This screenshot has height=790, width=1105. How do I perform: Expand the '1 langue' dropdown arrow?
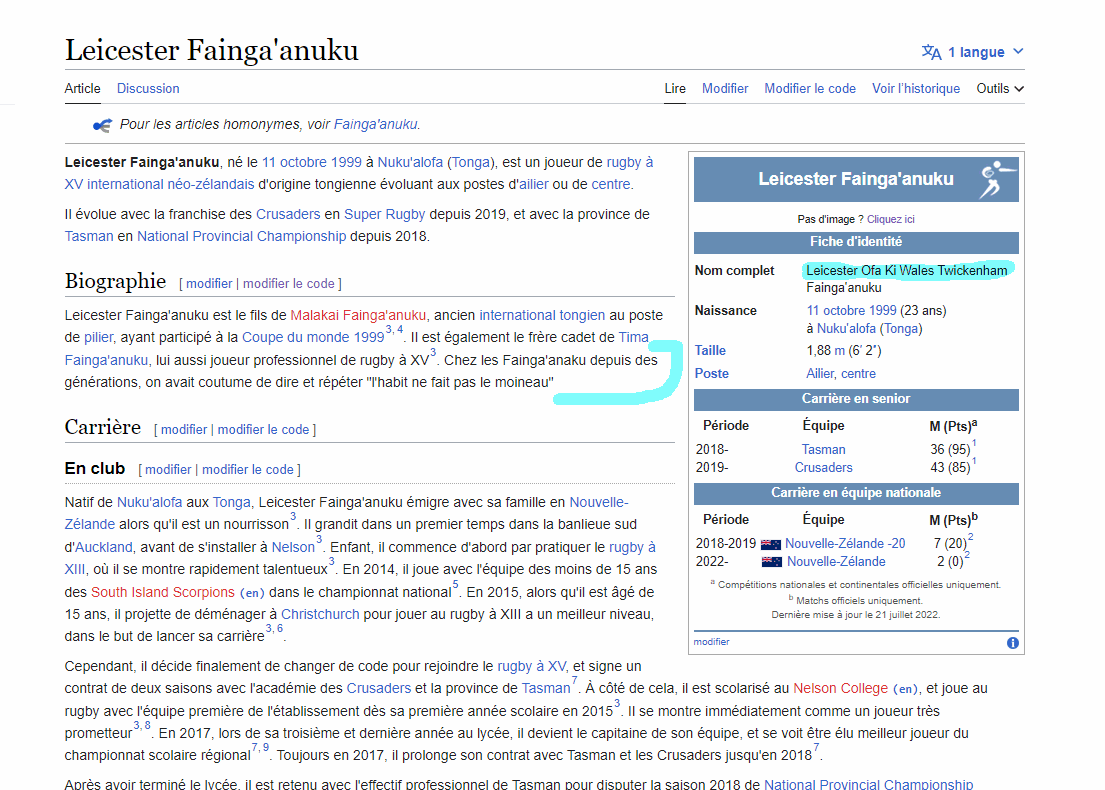pyautogui.click(x=1018, y=51)
